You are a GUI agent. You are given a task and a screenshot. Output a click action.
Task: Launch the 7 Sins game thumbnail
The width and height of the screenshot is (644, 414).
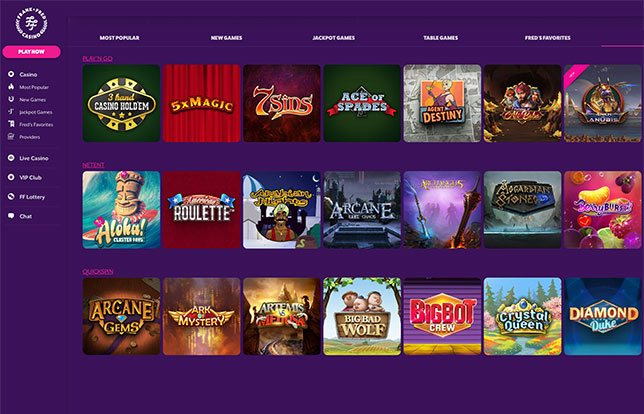coord(282,104)
